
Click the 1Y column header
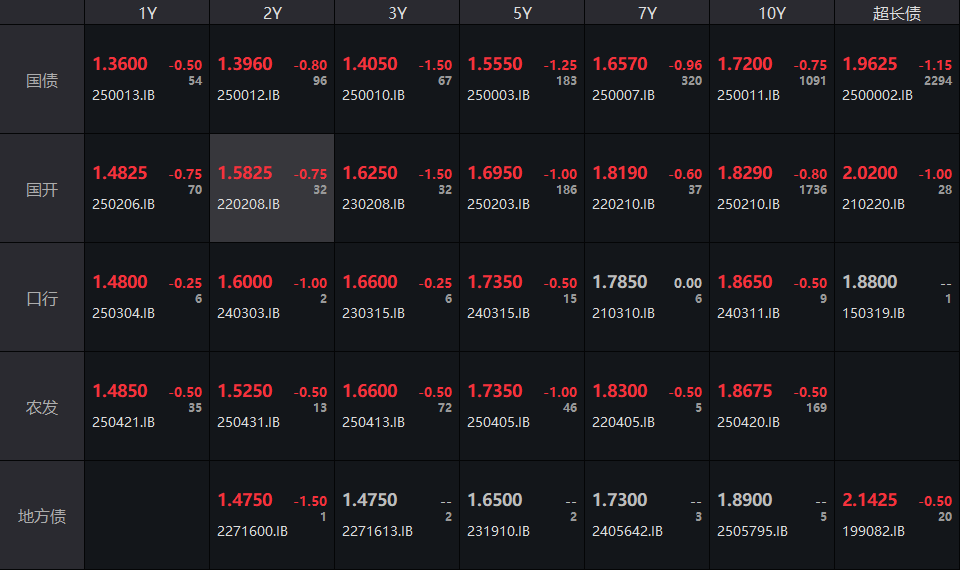[147, 13]
